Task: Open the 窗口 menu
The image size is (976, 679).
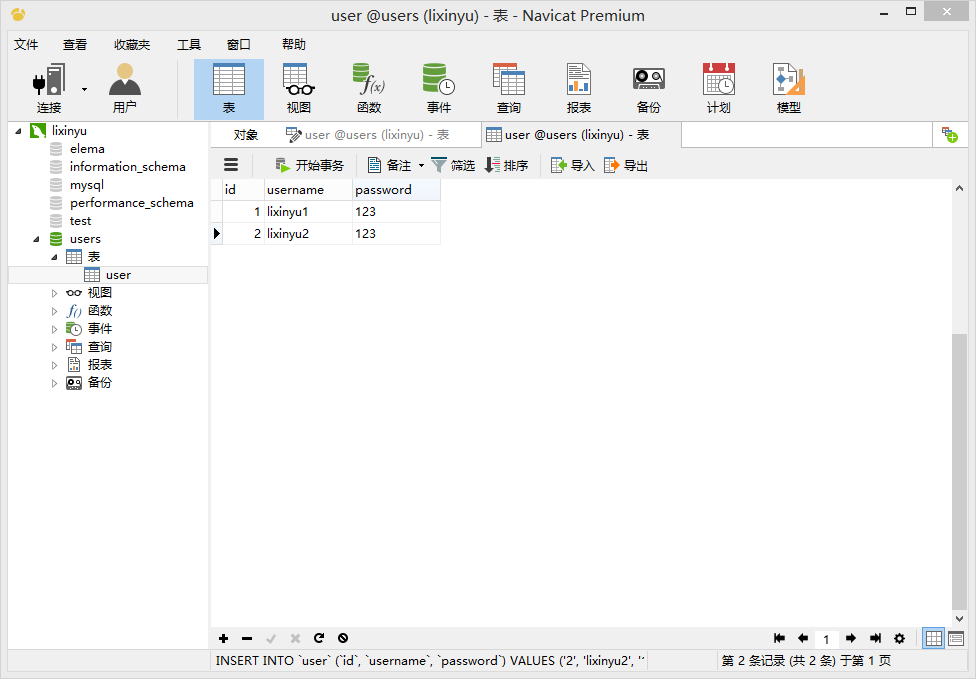Action: coord(238,44)
